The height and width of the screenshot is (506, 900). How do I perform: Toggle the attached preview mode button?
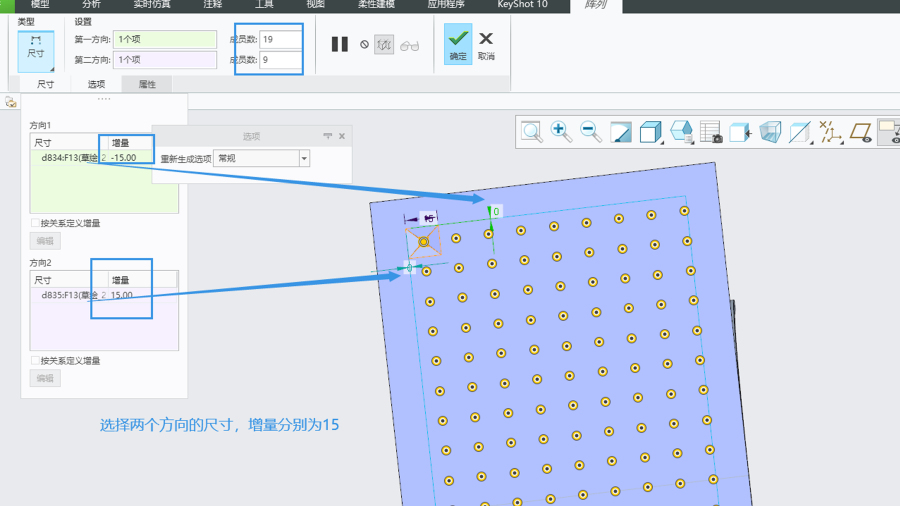point(384,45)
